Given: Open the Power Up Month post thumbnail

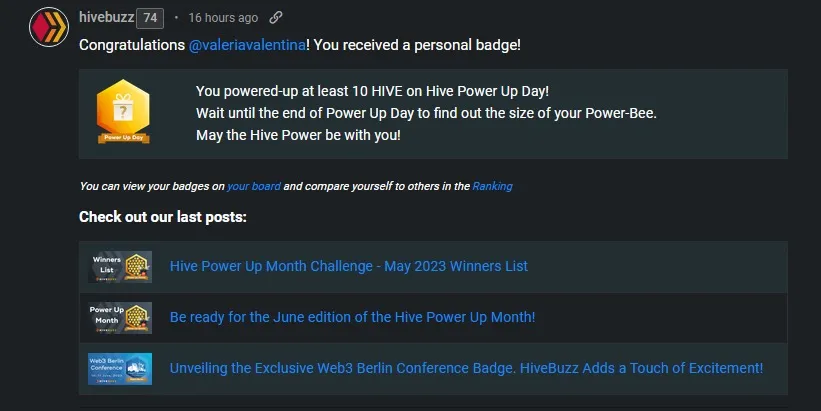Looking at the screenshot, I should click(120, 317).
